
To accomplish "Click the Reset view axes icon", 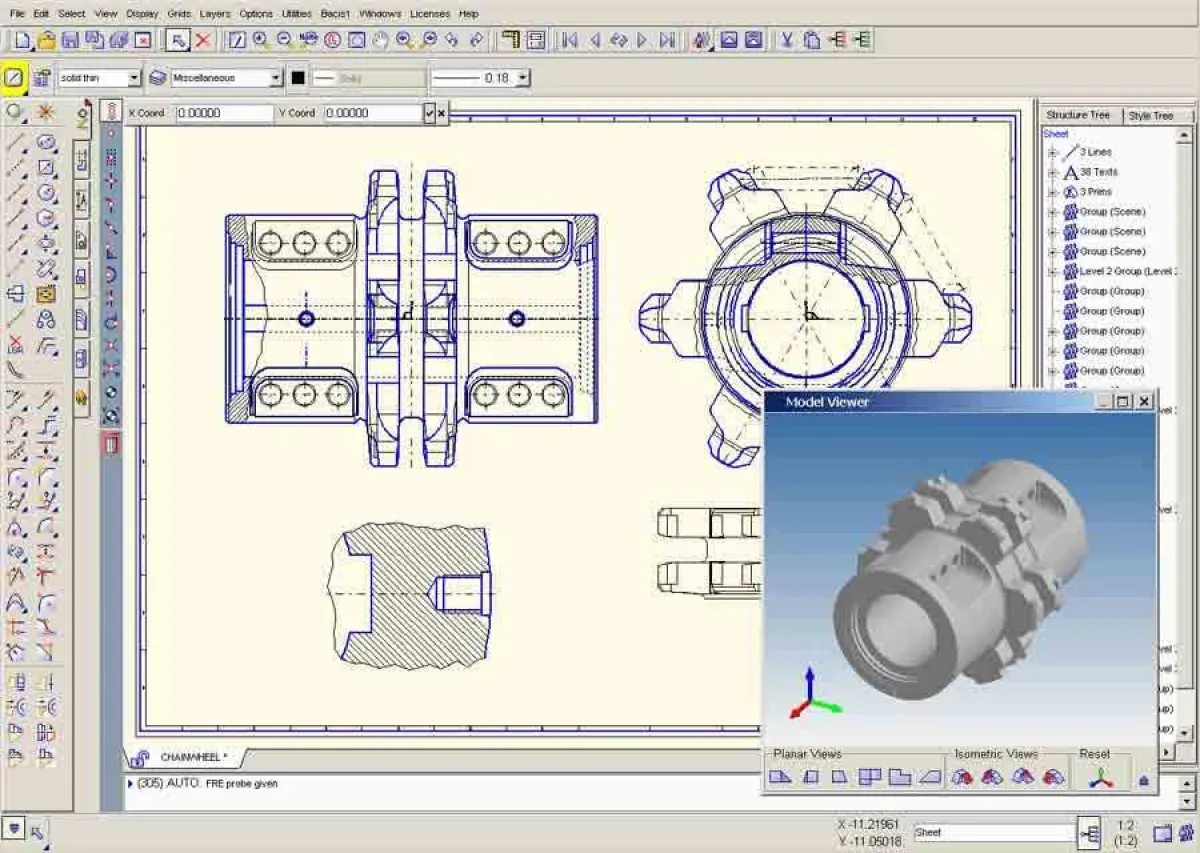I will (1101, 777).
